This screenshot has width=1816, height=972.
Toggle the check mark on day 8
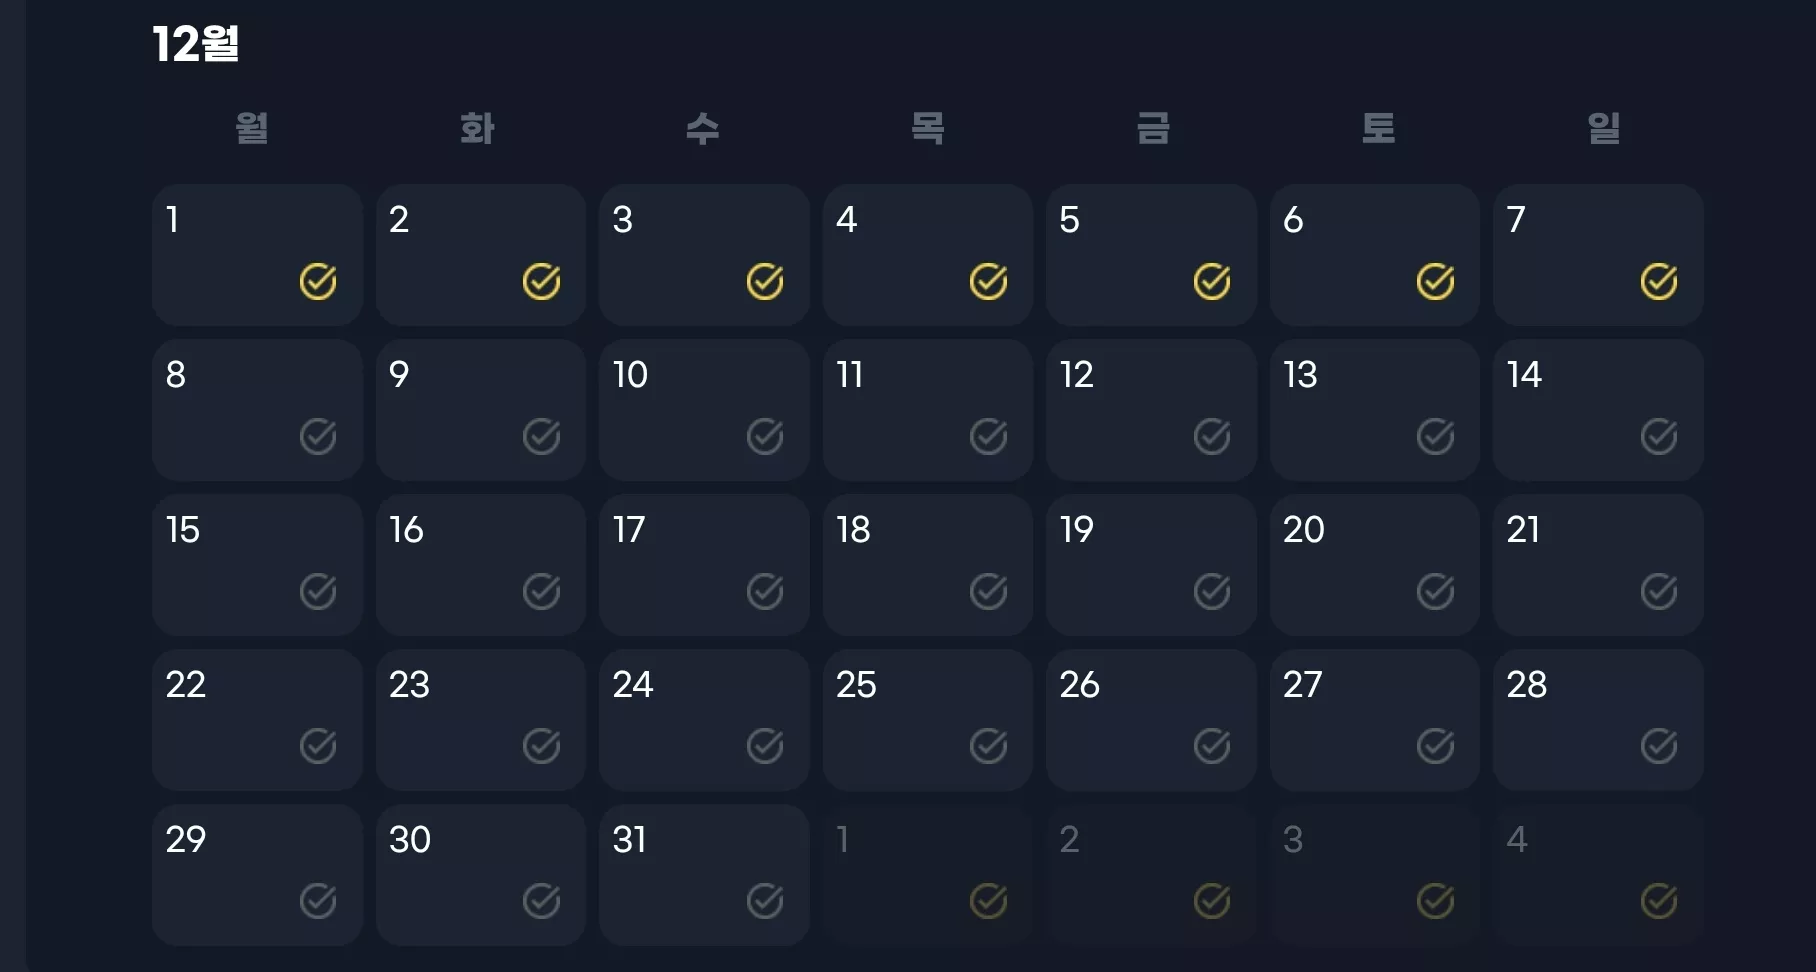(318, 437)
